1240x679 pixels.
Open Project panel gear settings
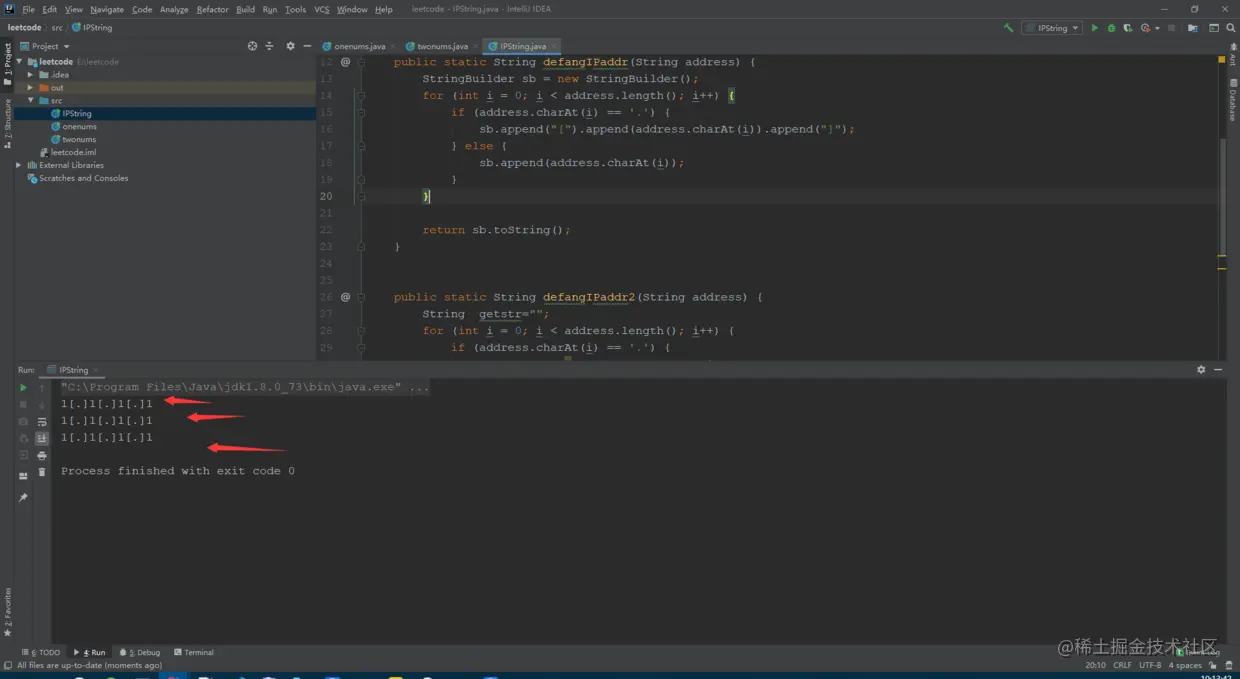(x=290, y=46)
